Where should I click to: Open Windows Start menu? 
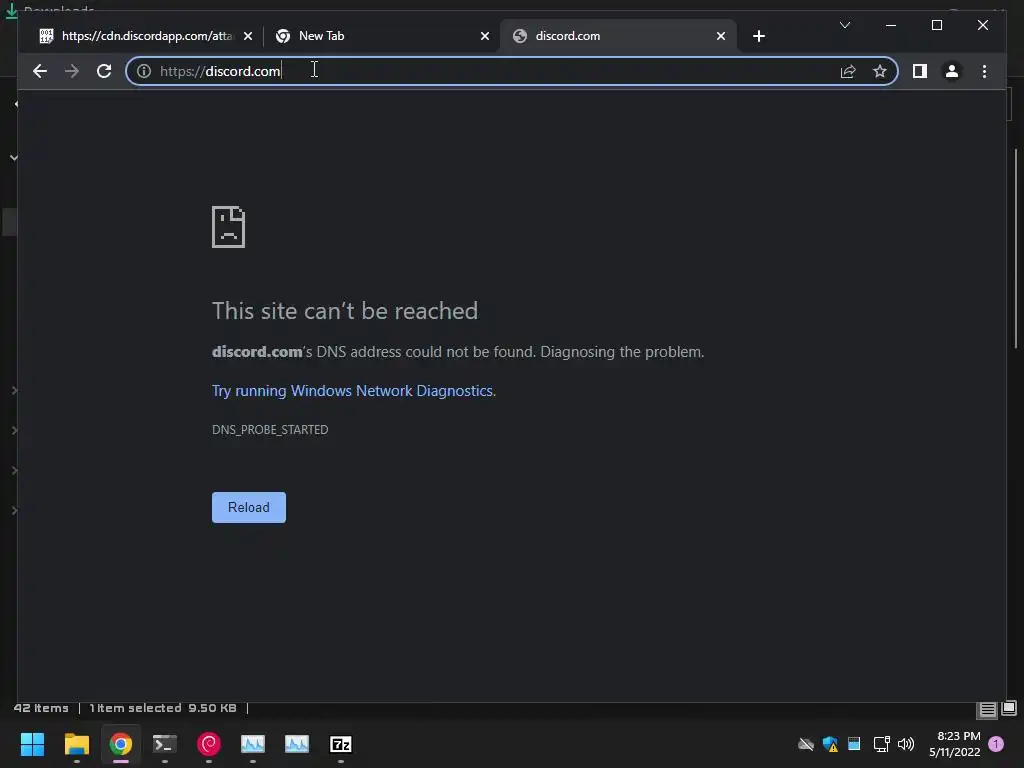pos(32,744)
